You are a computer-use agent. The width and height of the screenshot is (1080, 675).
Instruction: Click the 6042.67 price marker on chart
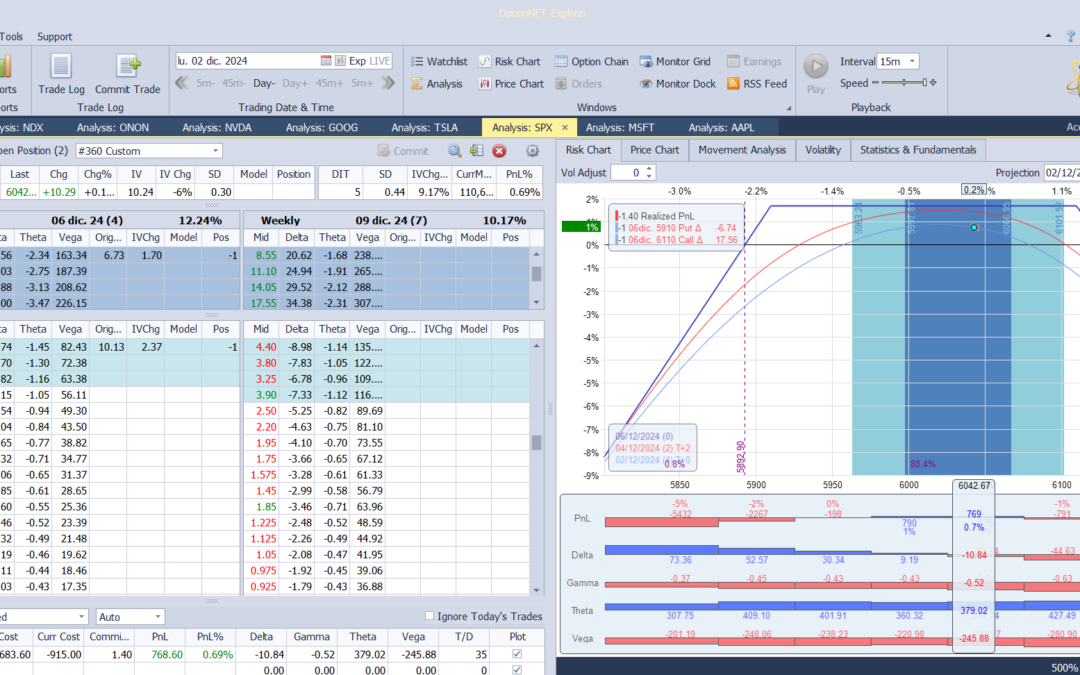(x=974, y=486)
